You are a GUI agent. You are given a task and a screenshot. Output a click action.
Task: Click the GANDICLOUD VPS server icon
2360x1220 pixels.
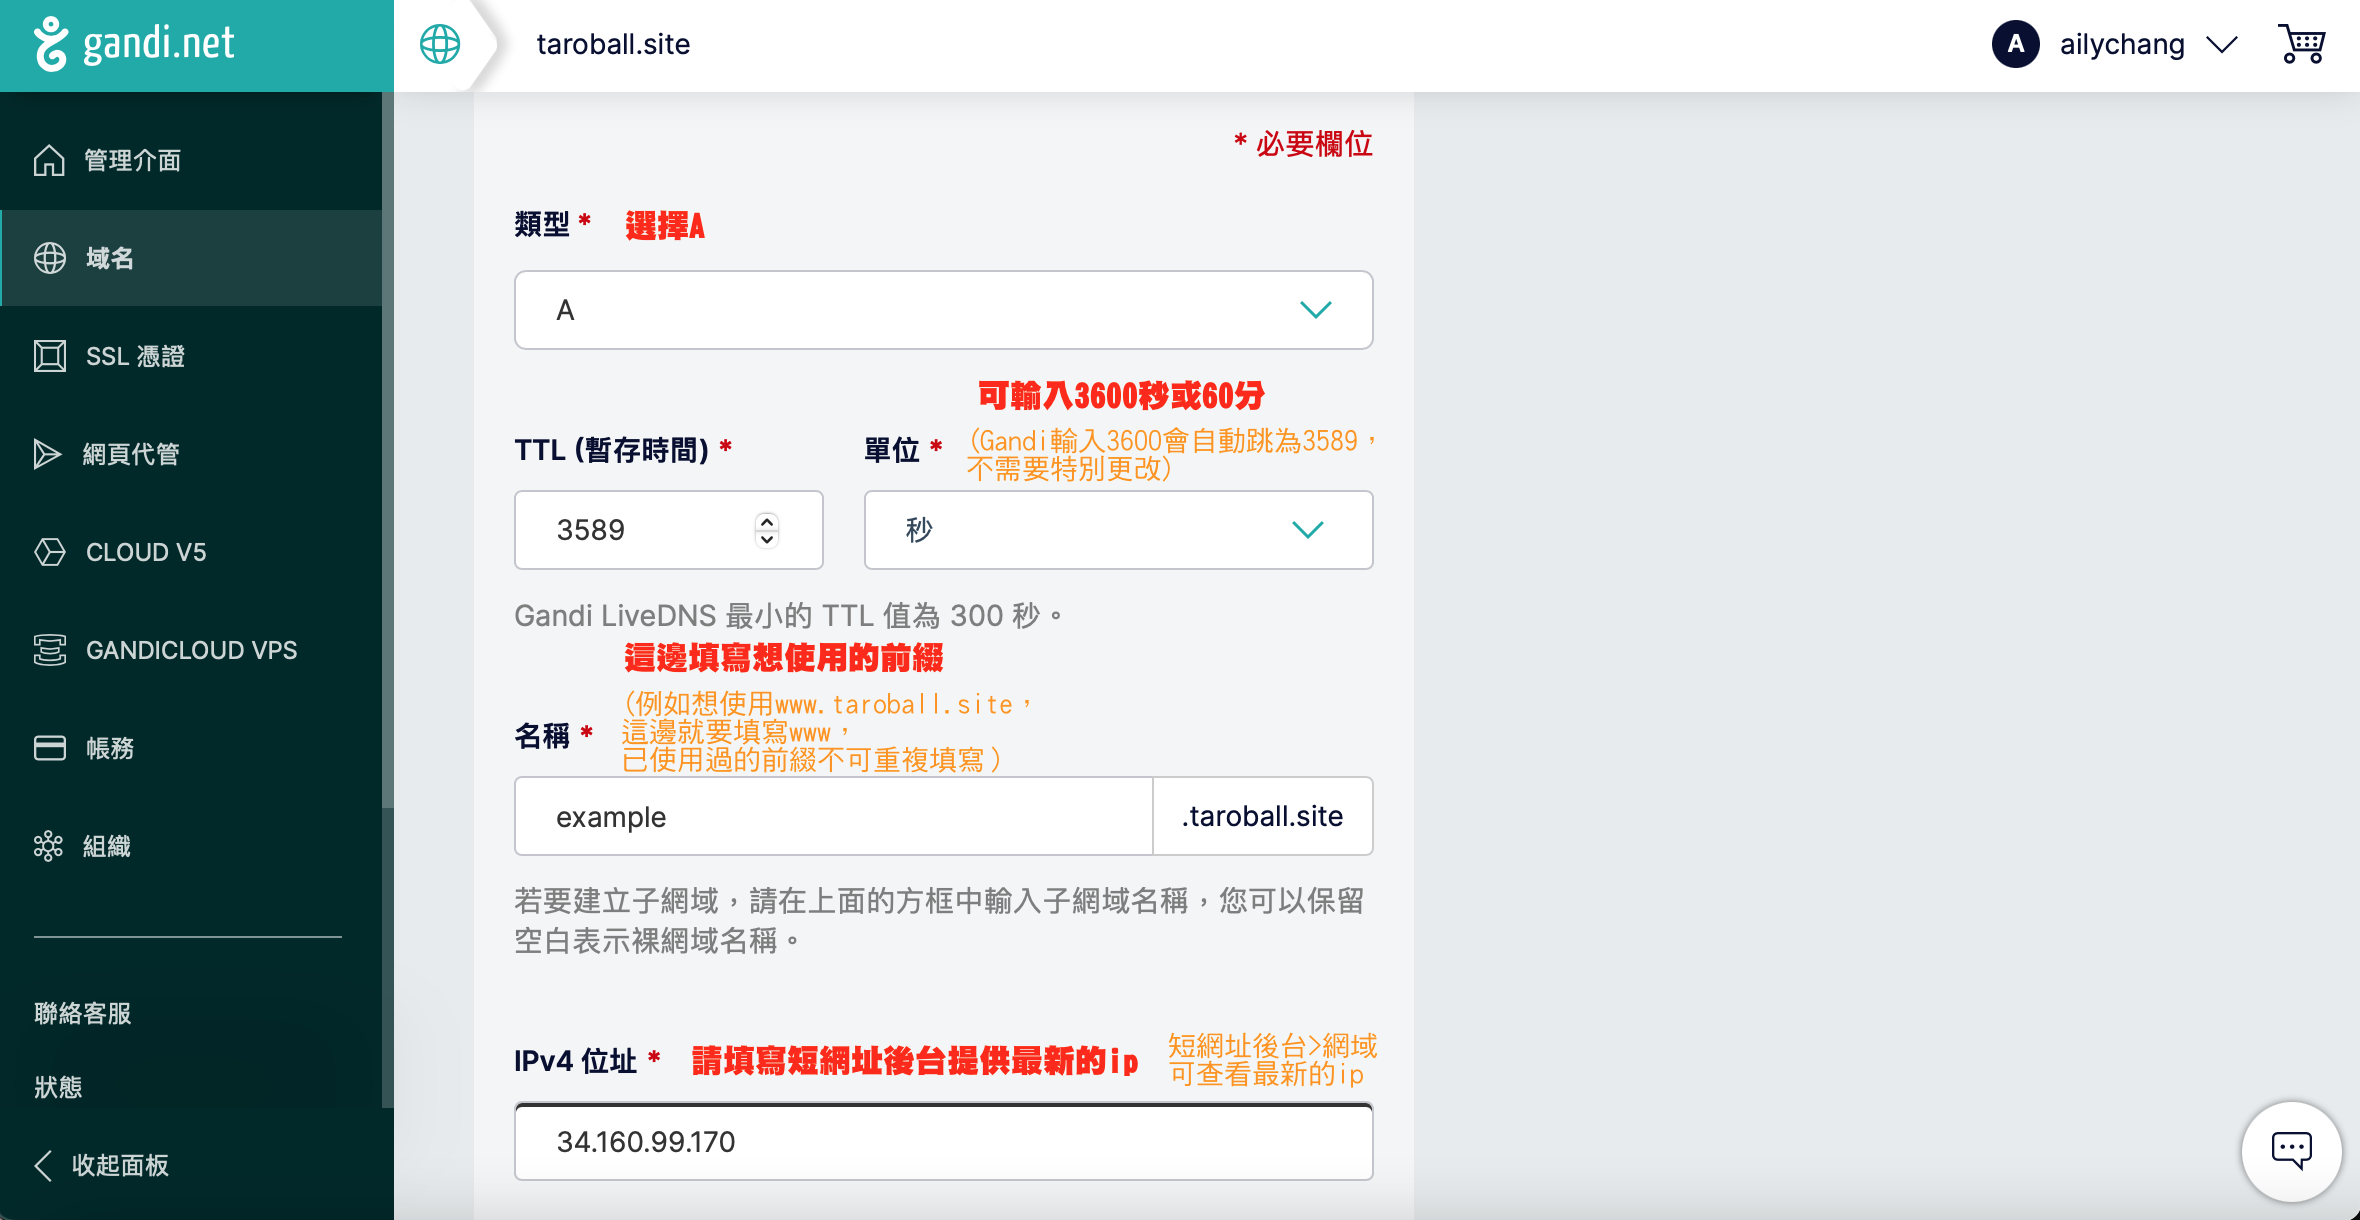[49, 650]
